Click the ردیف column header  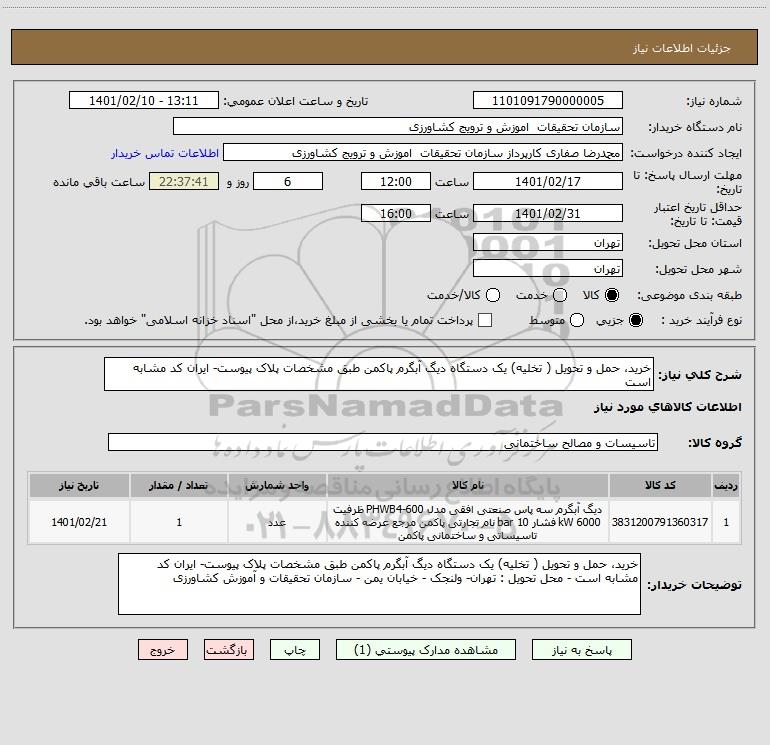pyautogui.click(x=726, y=485)
